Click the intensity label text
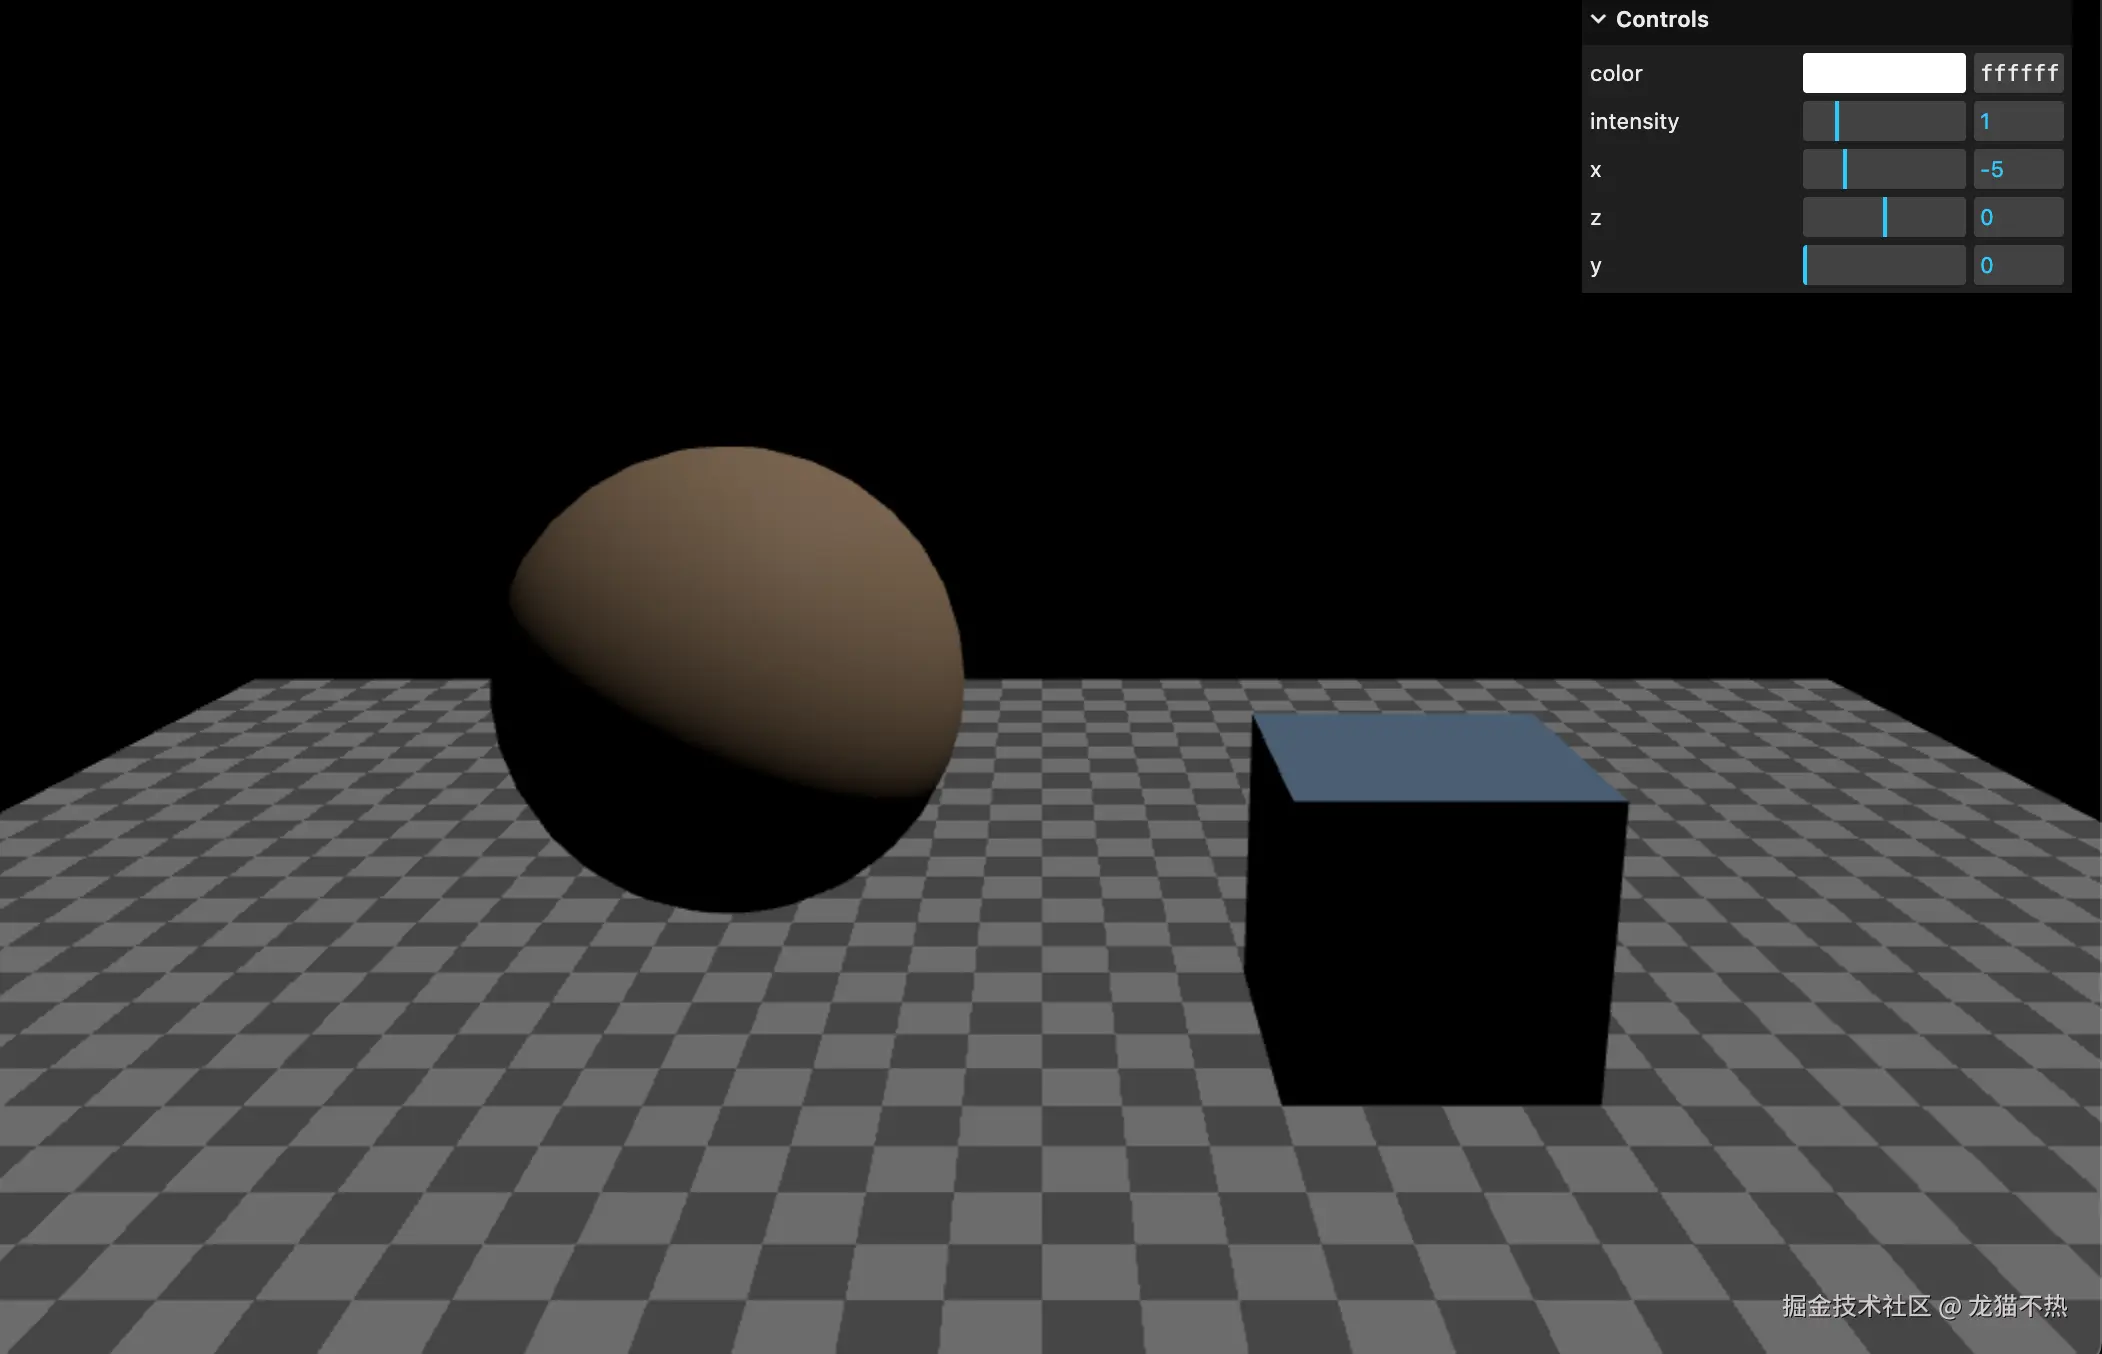 1634,121
